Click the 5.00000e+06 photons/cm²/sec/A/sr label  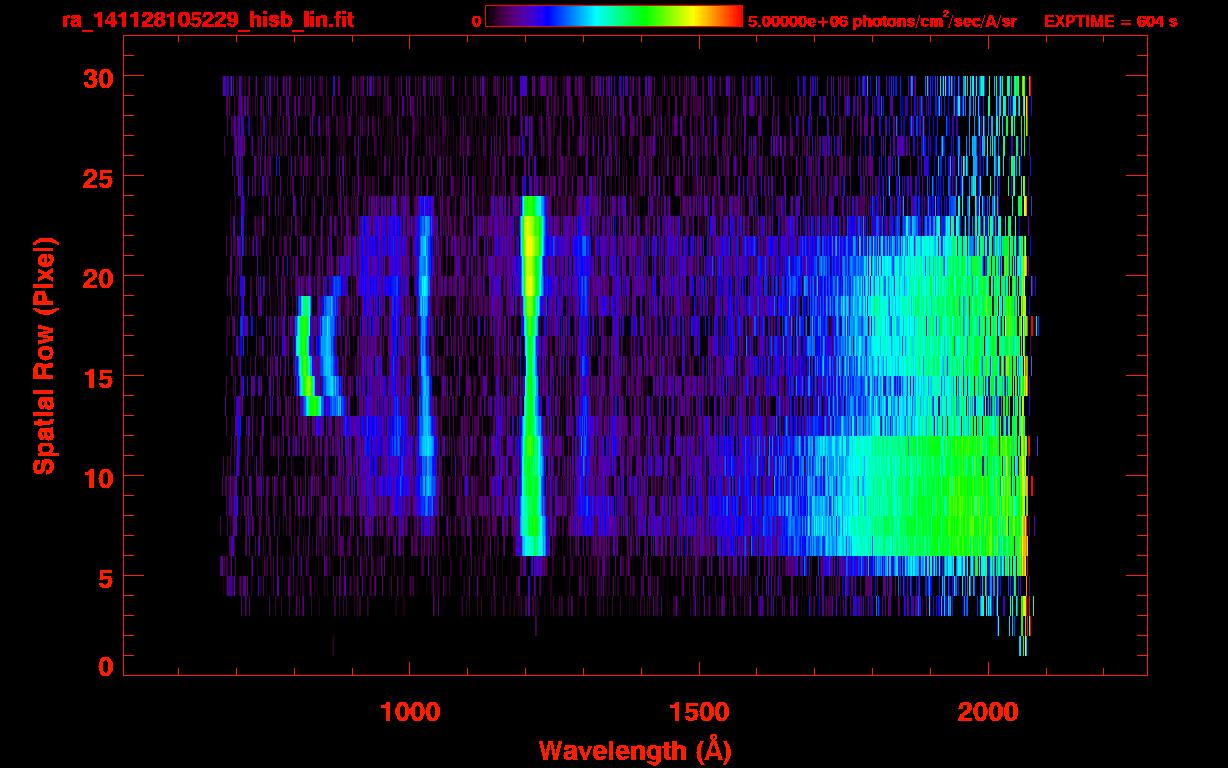point(882,21)
